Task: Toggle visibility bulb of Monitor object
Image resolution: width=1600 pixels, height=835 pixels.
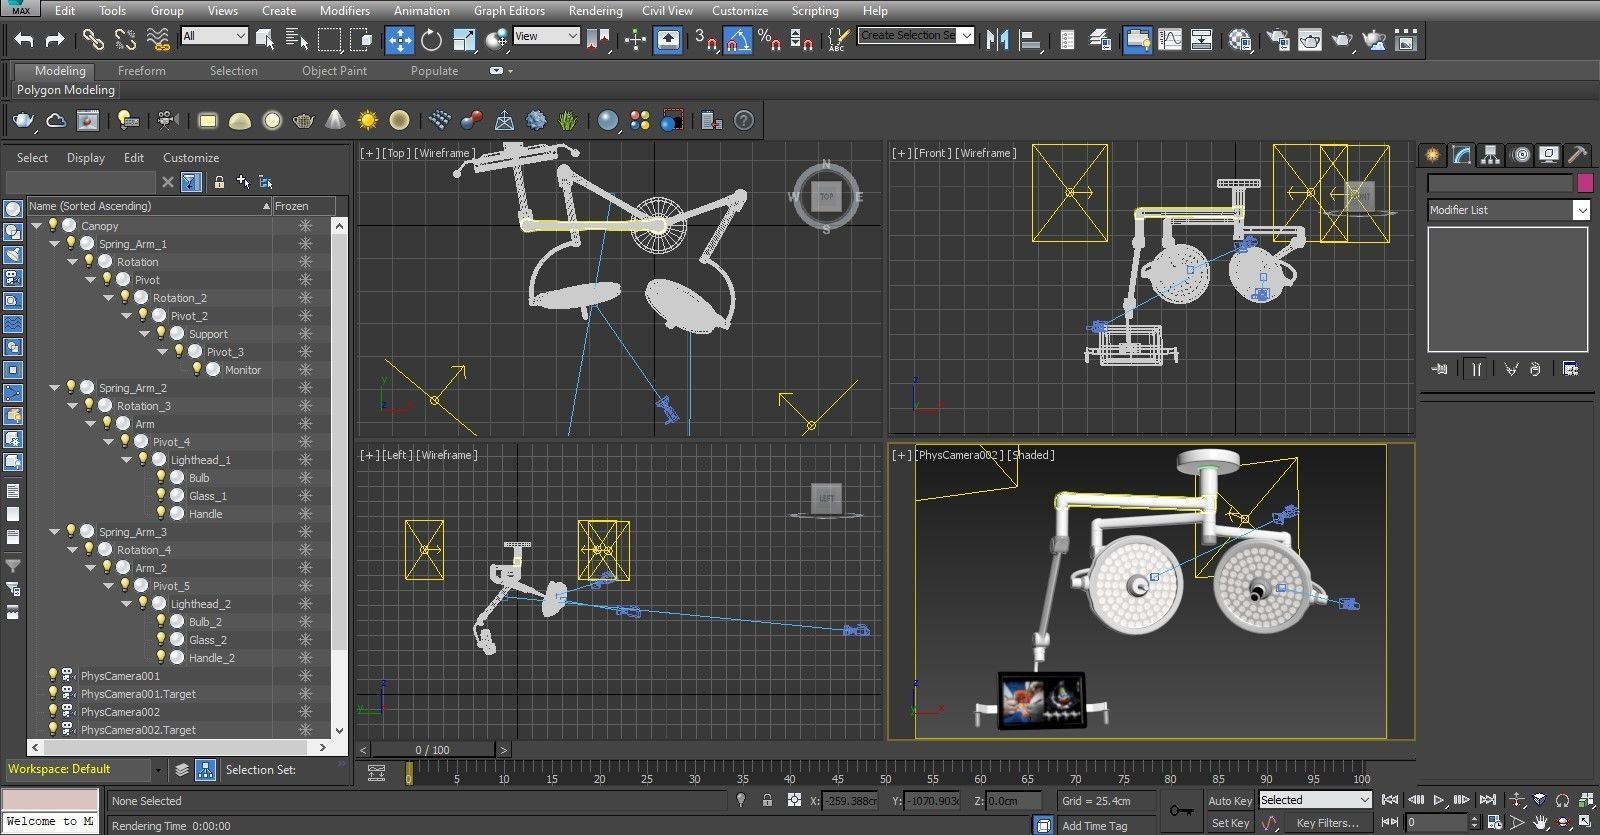Action: (x=197, y=370)
